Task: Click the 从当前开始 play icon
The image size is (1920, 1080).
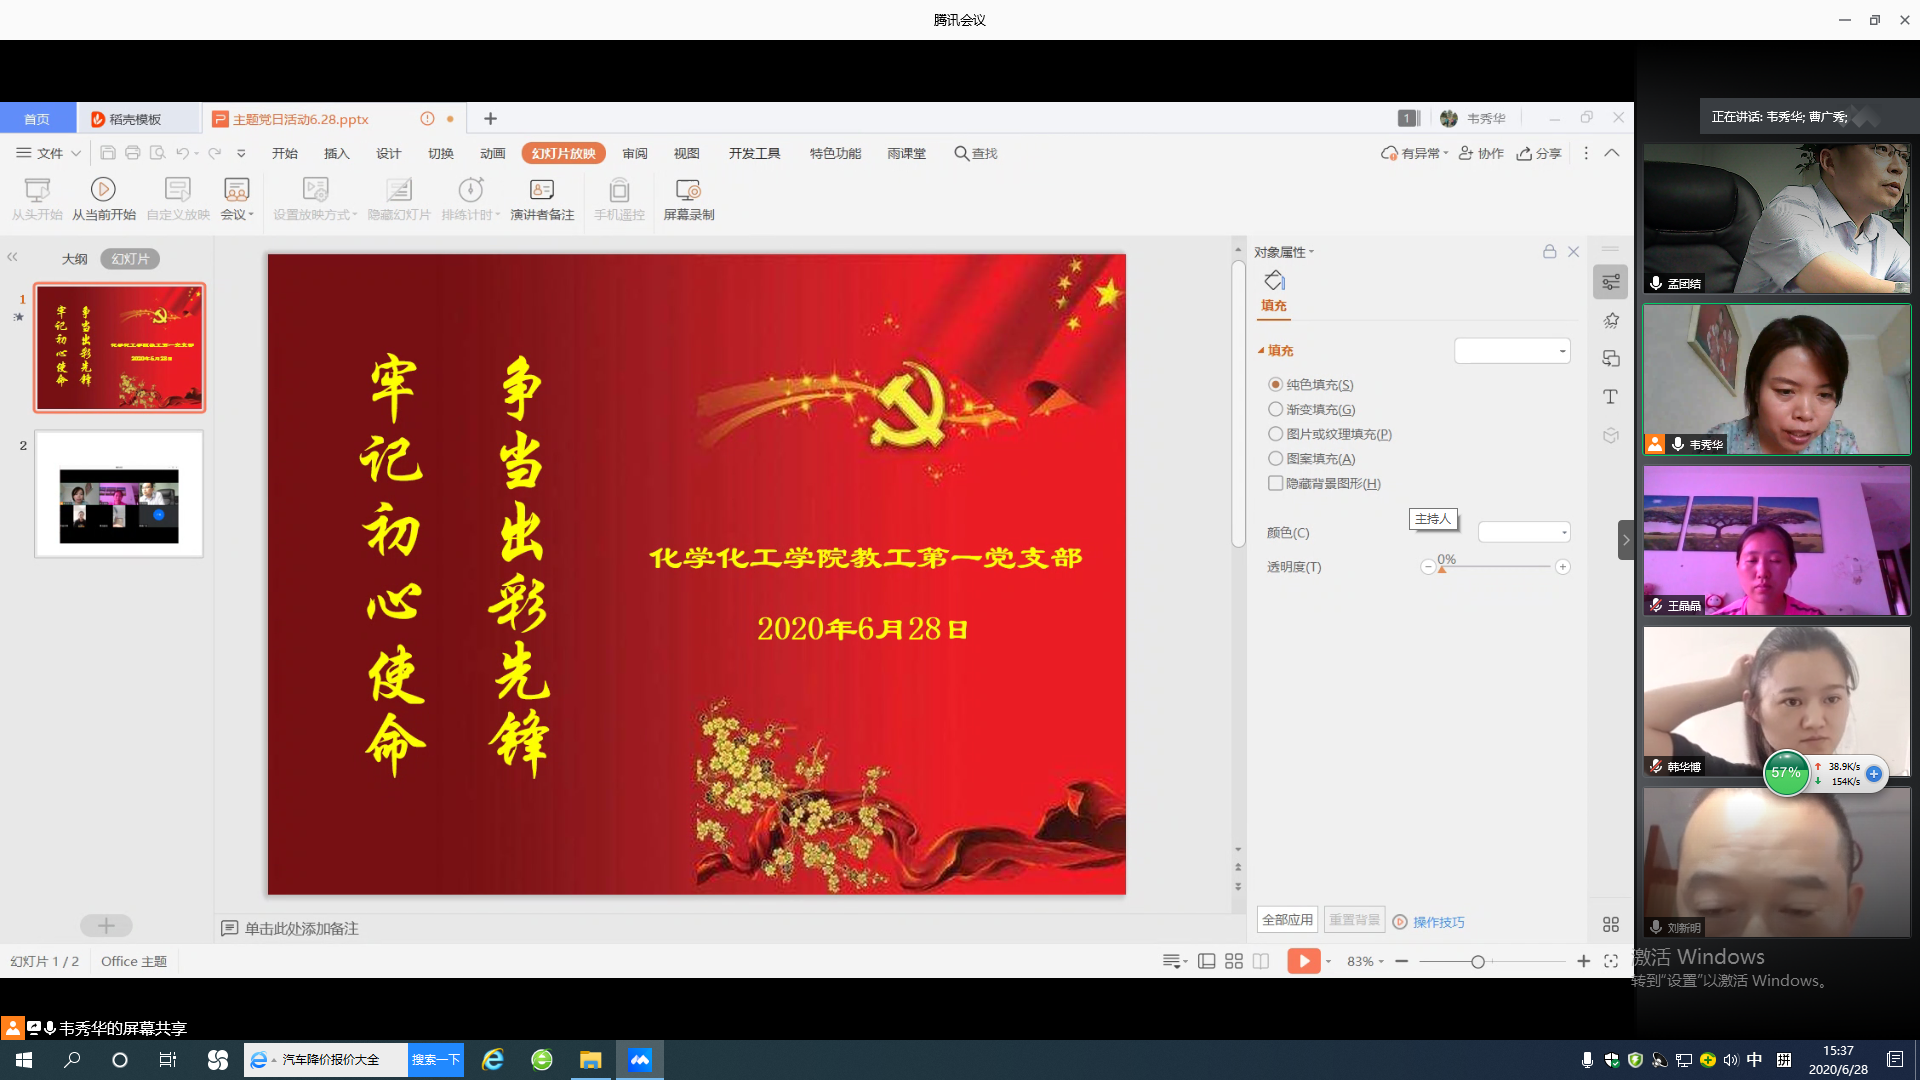Action: click(103, 189)
